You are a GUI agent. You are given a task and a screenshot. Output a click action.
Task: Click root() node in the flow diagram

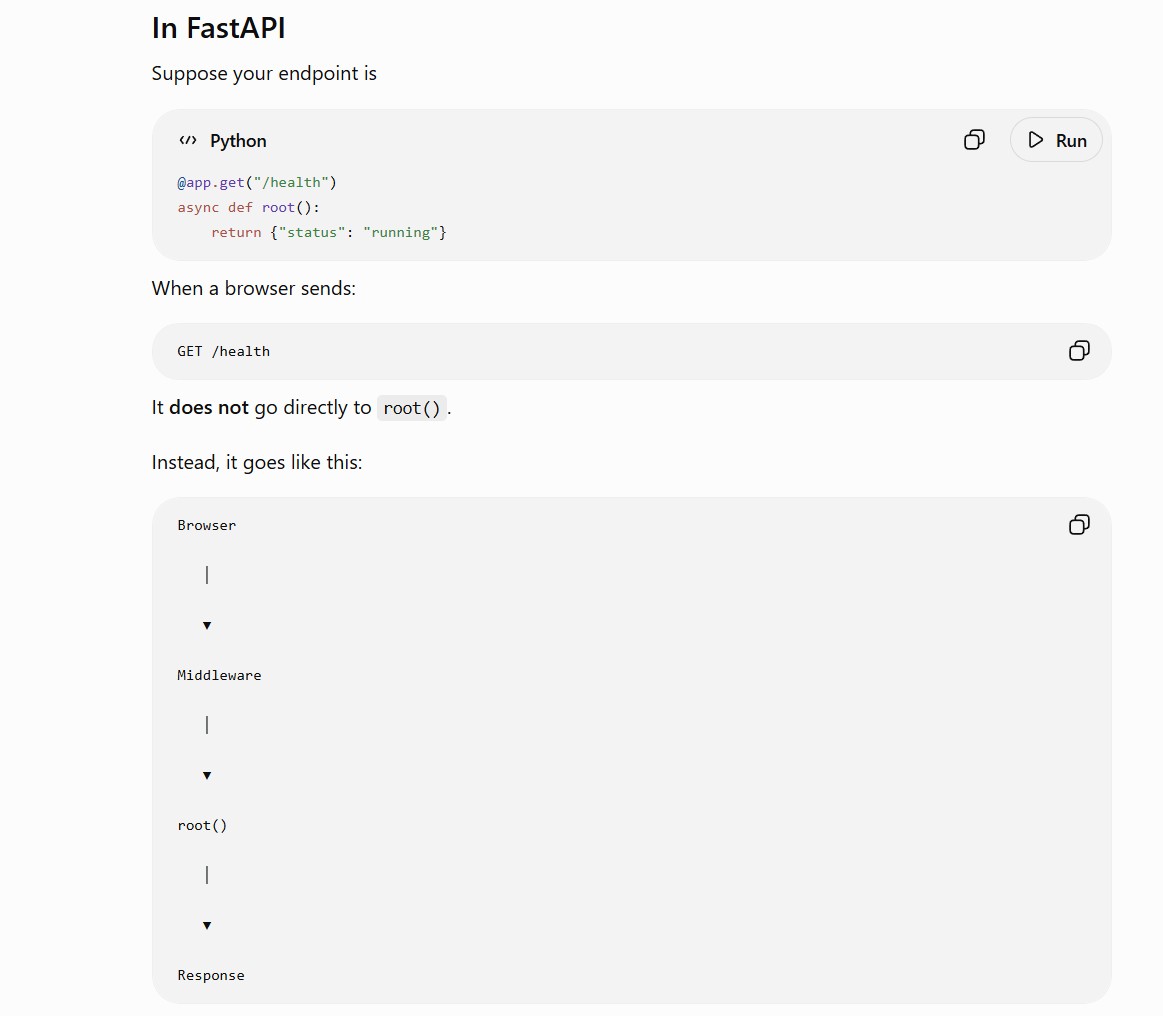tap(202, 825)
